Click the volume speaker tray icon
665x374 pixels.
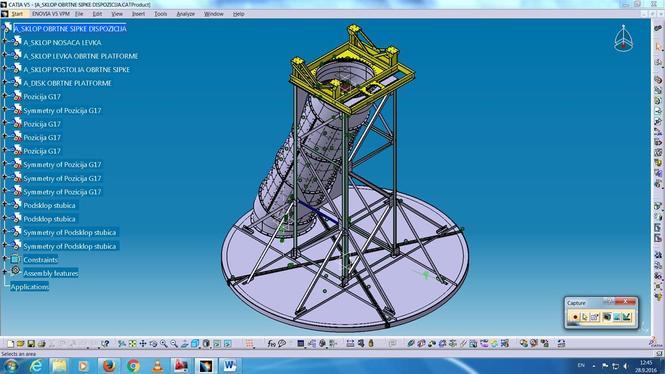point(626,366)
